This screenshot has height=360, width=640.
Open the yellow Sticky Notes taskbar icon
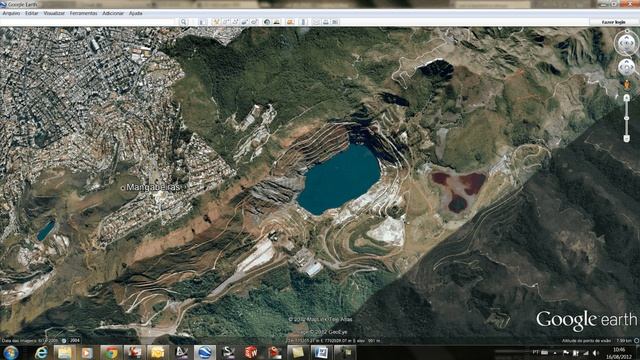[x=298, y=352]
